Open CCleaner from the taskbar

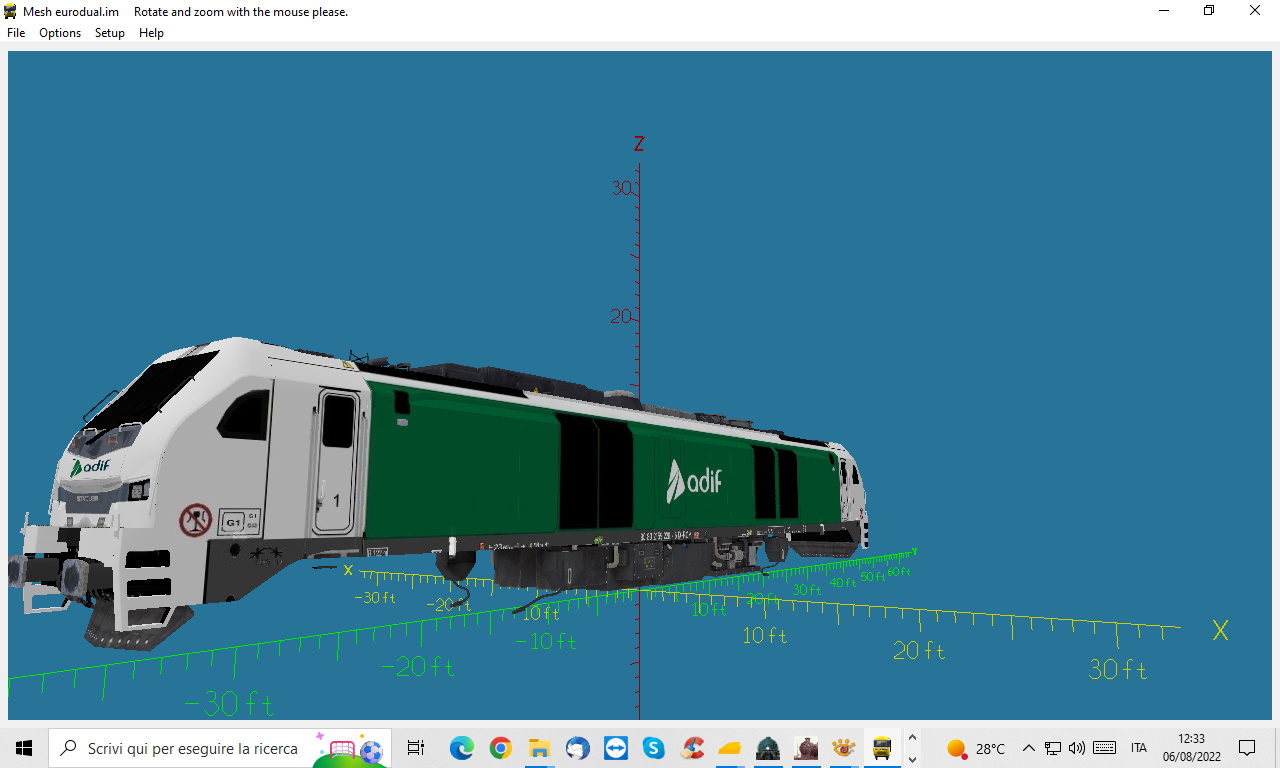click(692, 748)
